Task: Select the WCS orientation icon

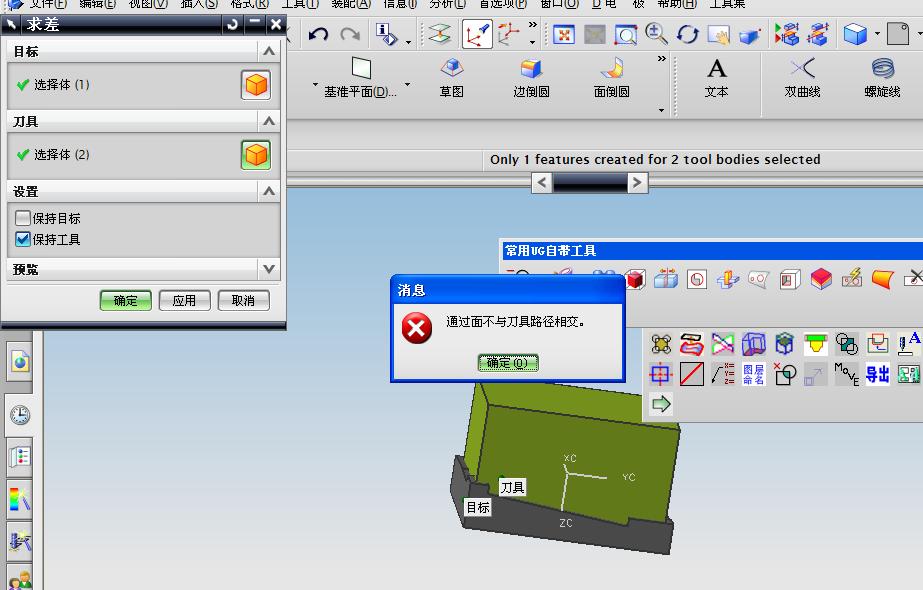Action: click(477, 34)
